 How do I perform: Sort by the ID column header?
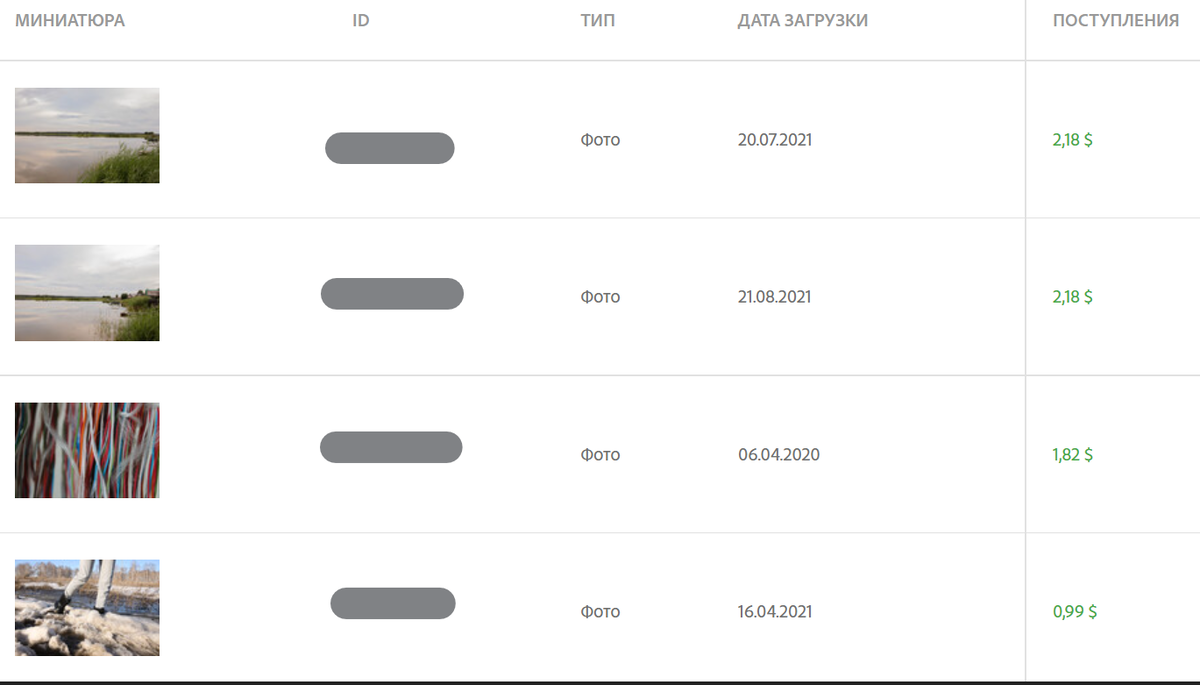click(x=361, y=20)
